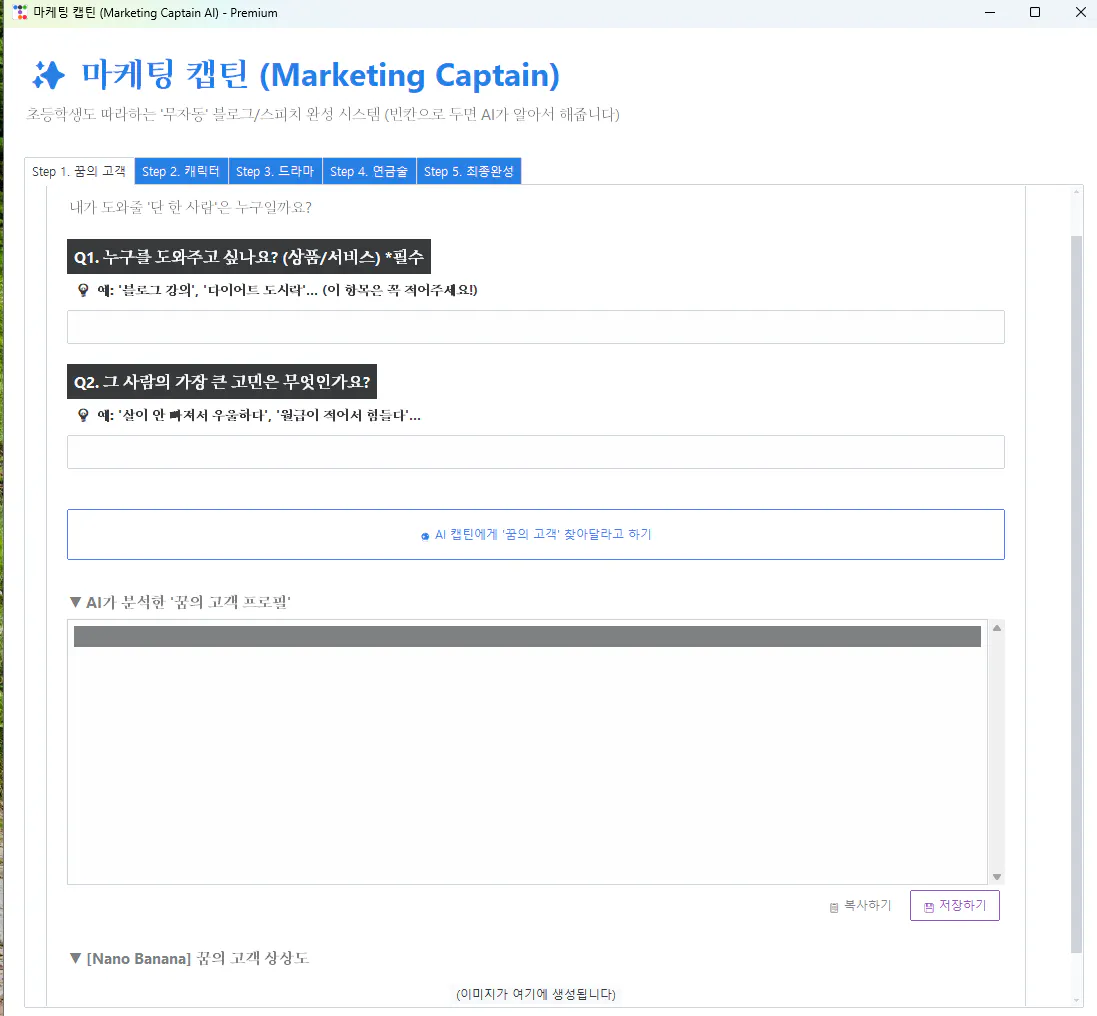
Task: Click inside the Q1 answer field
Action: click(x=535, y=326)
